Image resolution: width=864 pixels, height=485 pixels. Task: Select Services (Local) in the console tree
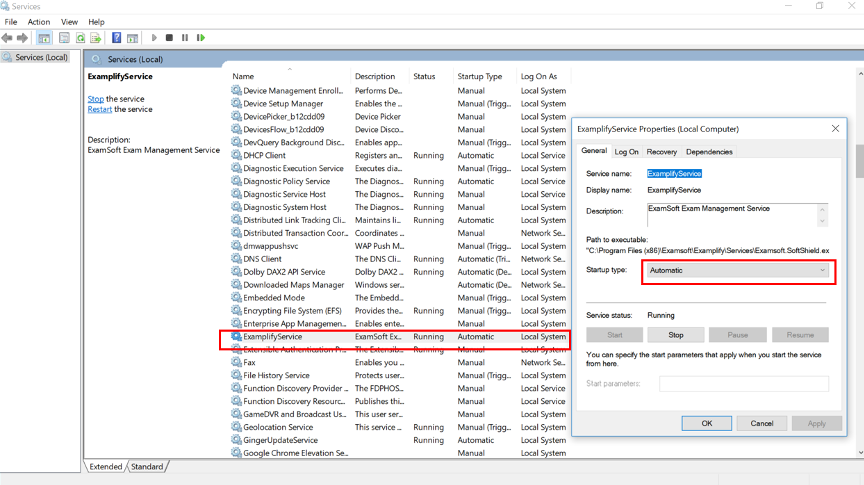point(41,57)
